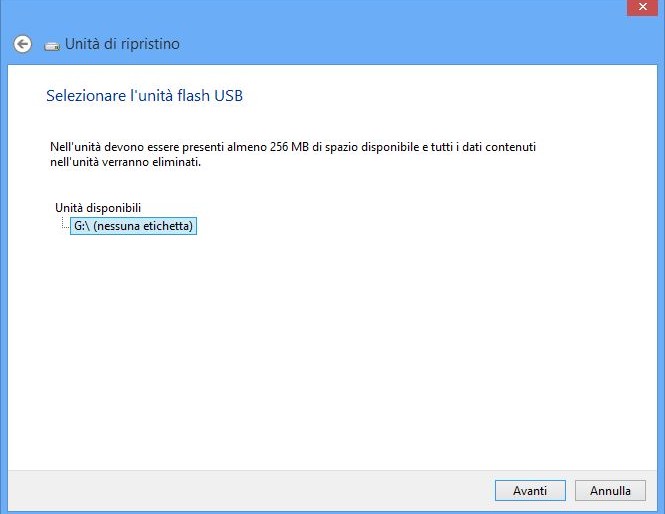Click the Unità di ripristino window title
The image size is (665, 514).
pos(122,44)
